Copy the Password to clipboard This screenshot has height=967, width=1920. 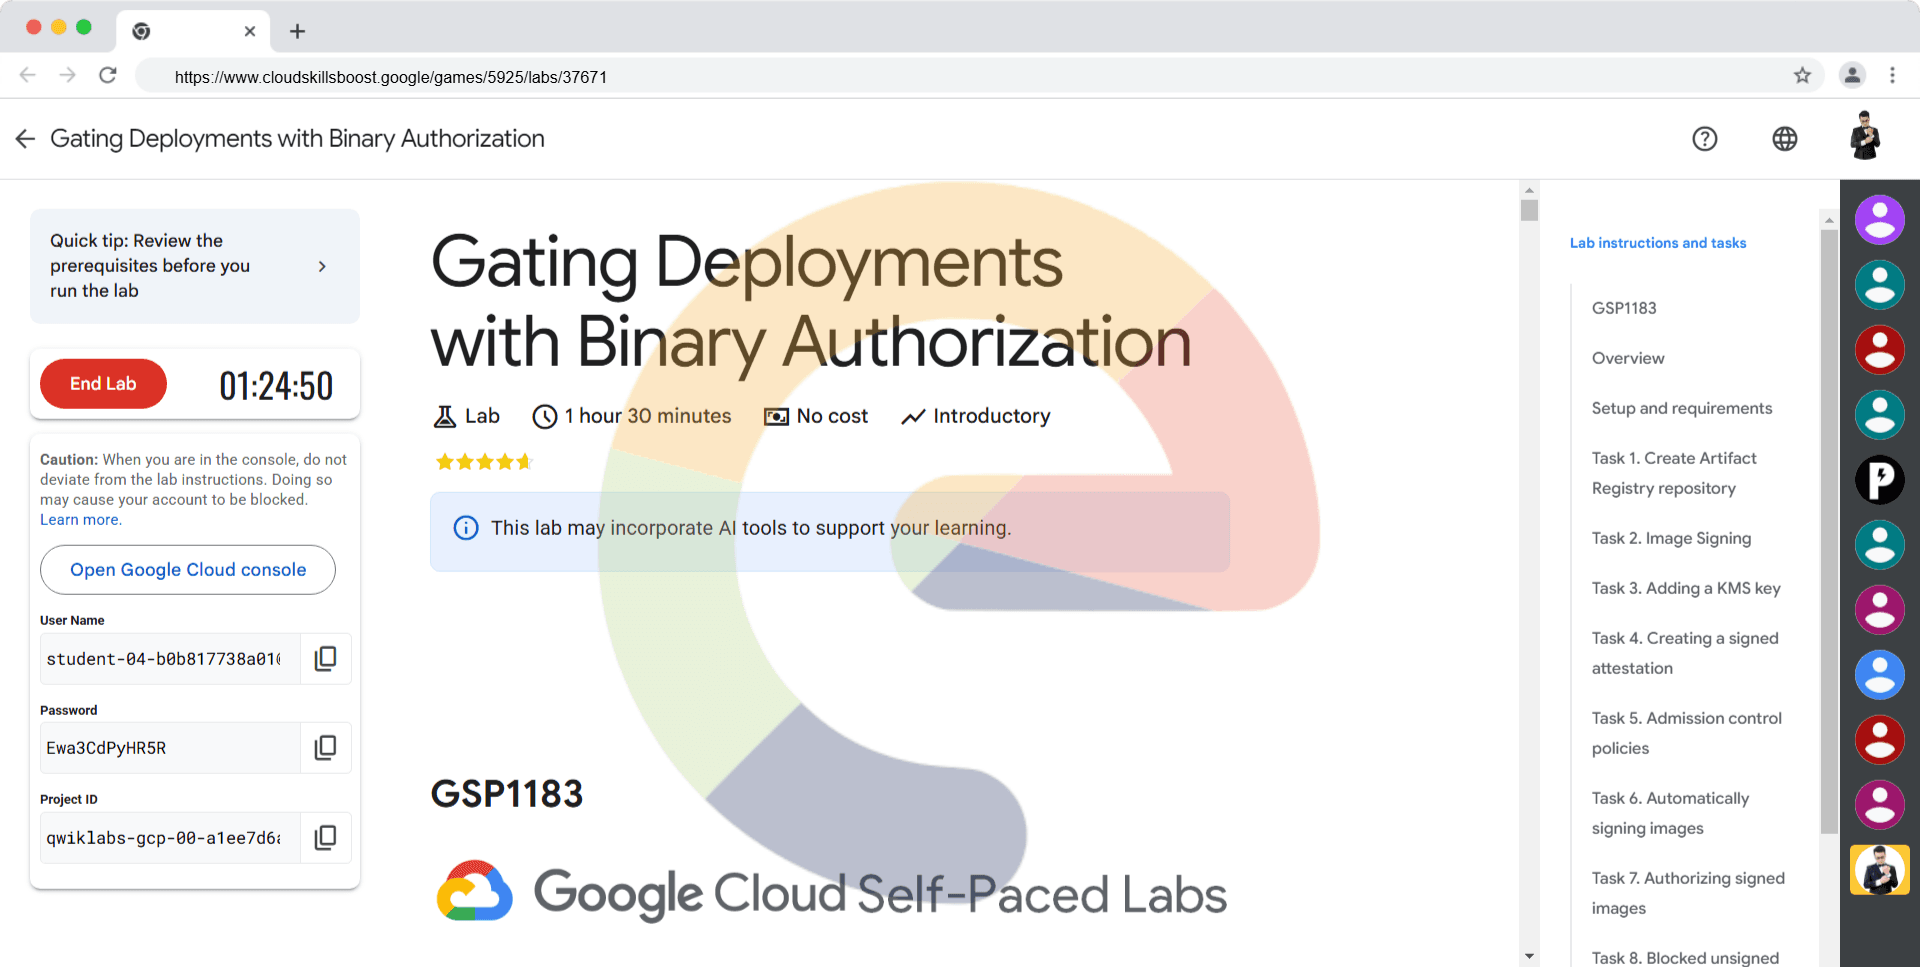(325, 748)
